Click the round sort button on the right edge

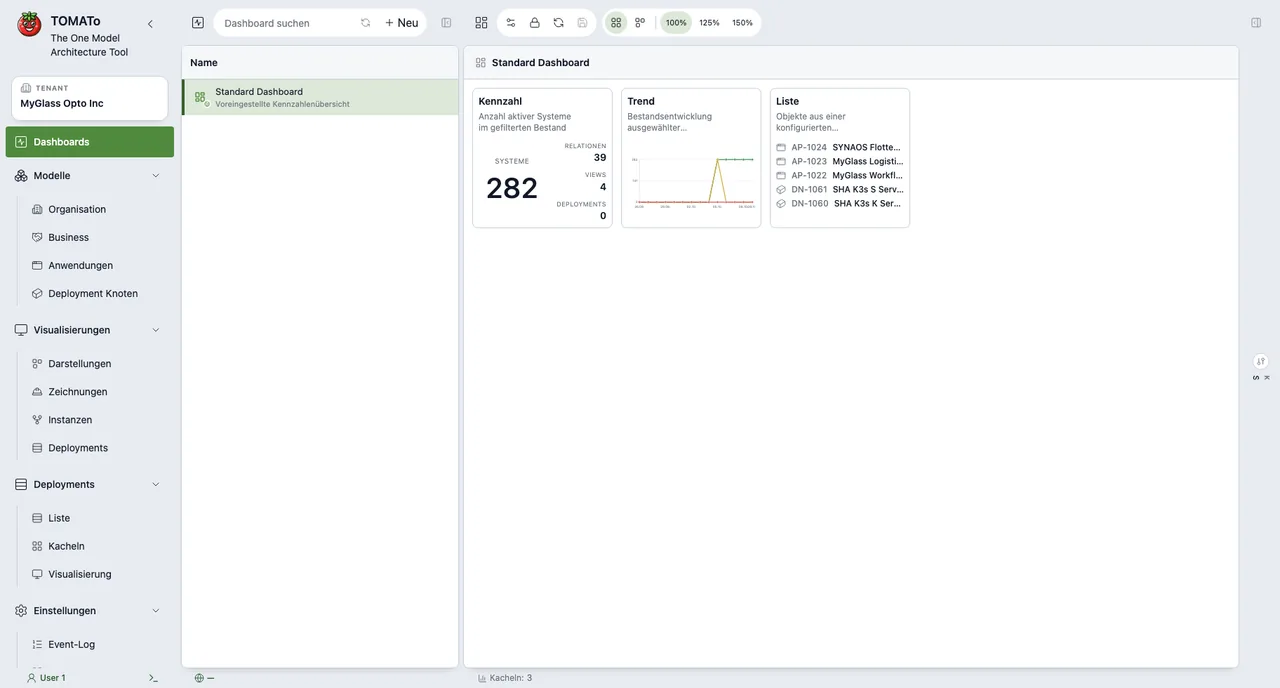point(1261,361)
